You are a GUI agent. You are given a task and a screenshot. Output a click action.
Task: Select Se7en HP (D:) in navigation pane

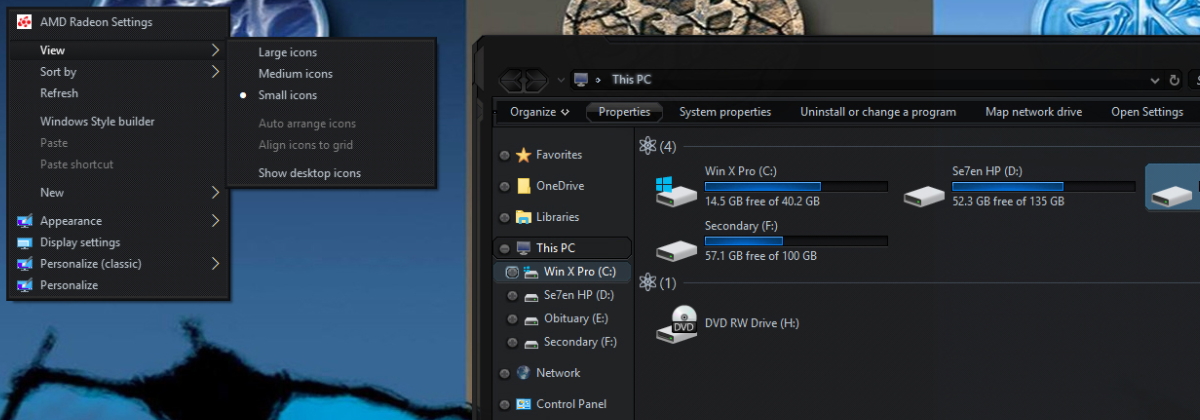coord(579,295)
